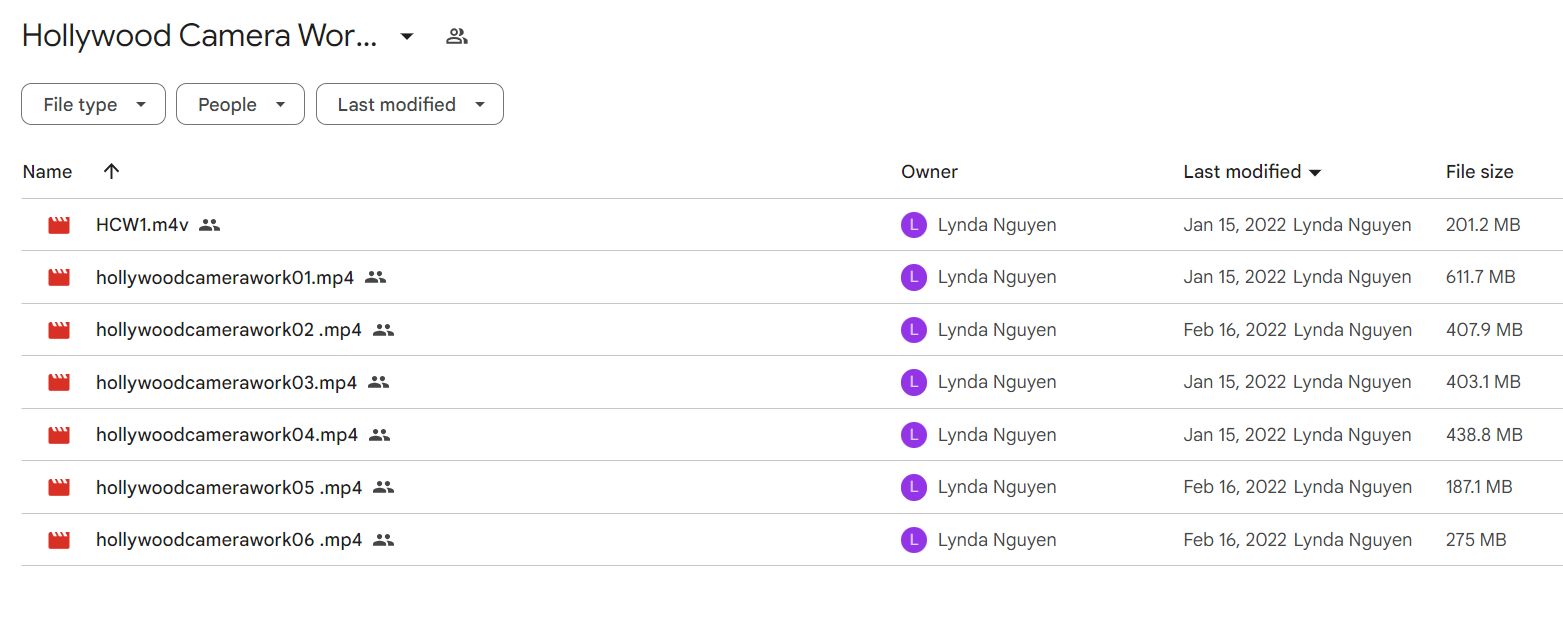Click the shared icon next to hollywoodcamerawork04.mp4
Viewport: 1563px width, 626px height.
coord(379,435)
